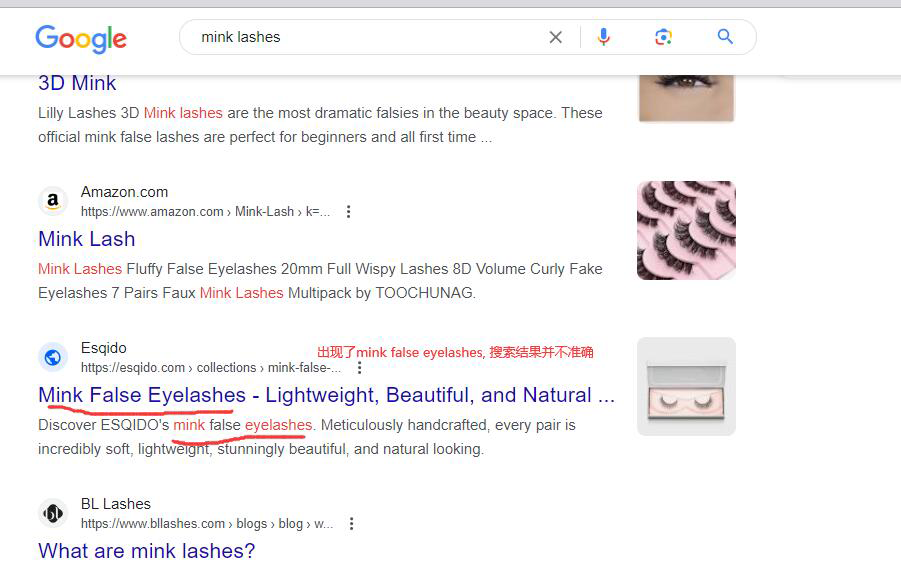Screen dimensions: 901x572
Task: Click the Esqido site name
Action: point(103,348)
